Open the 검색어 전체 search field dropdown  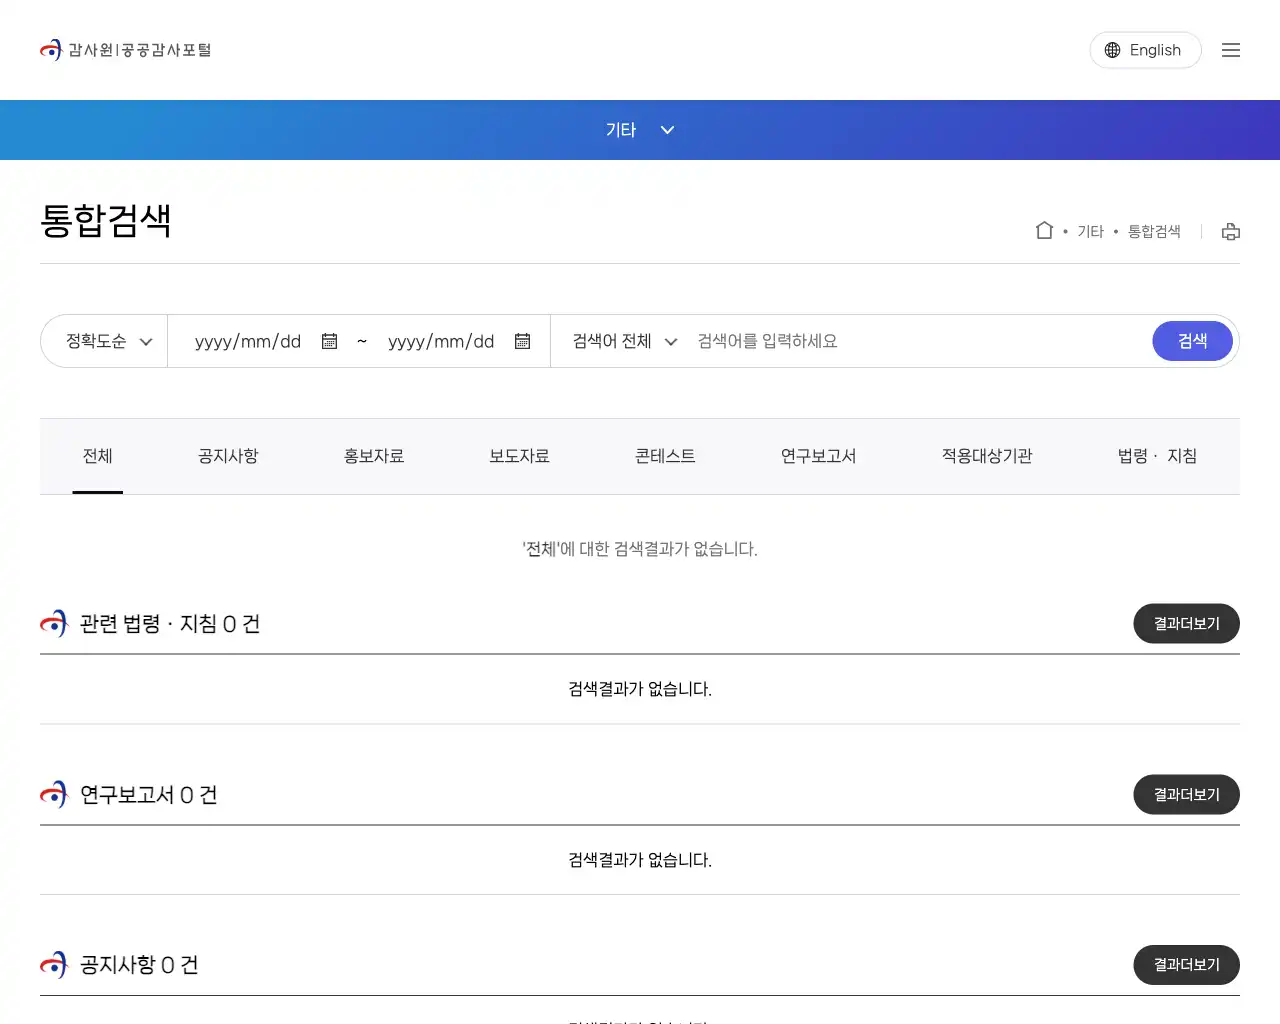coord(622,341)
